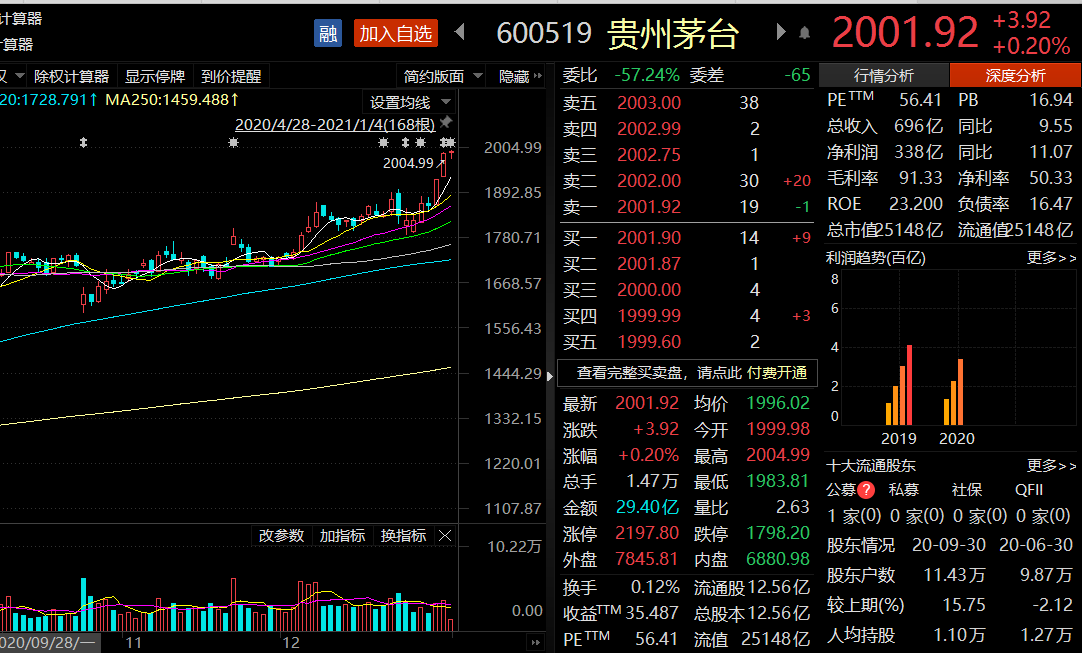Open 到价提醒 price alert
1082x653 pixels.
pyautogui.click(x=231, y=76)
